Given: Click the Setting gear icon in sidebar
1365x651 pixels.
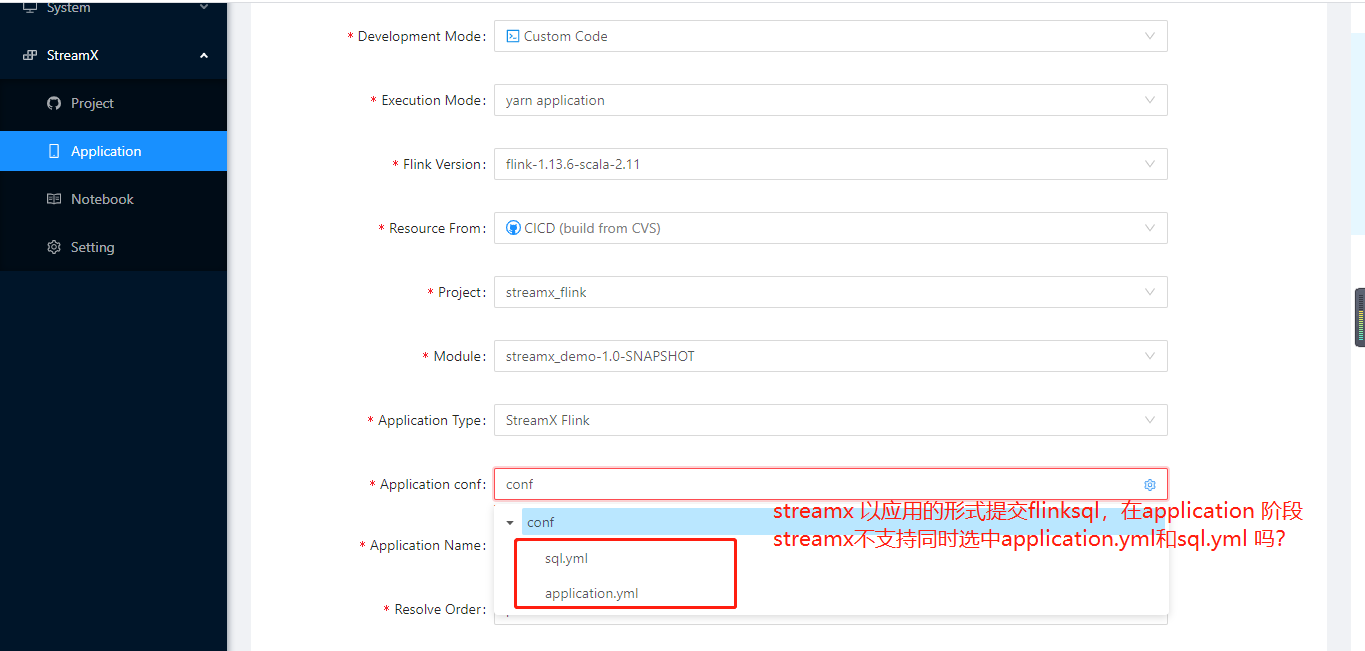Looking at the screenshot, I should (54, 247).
